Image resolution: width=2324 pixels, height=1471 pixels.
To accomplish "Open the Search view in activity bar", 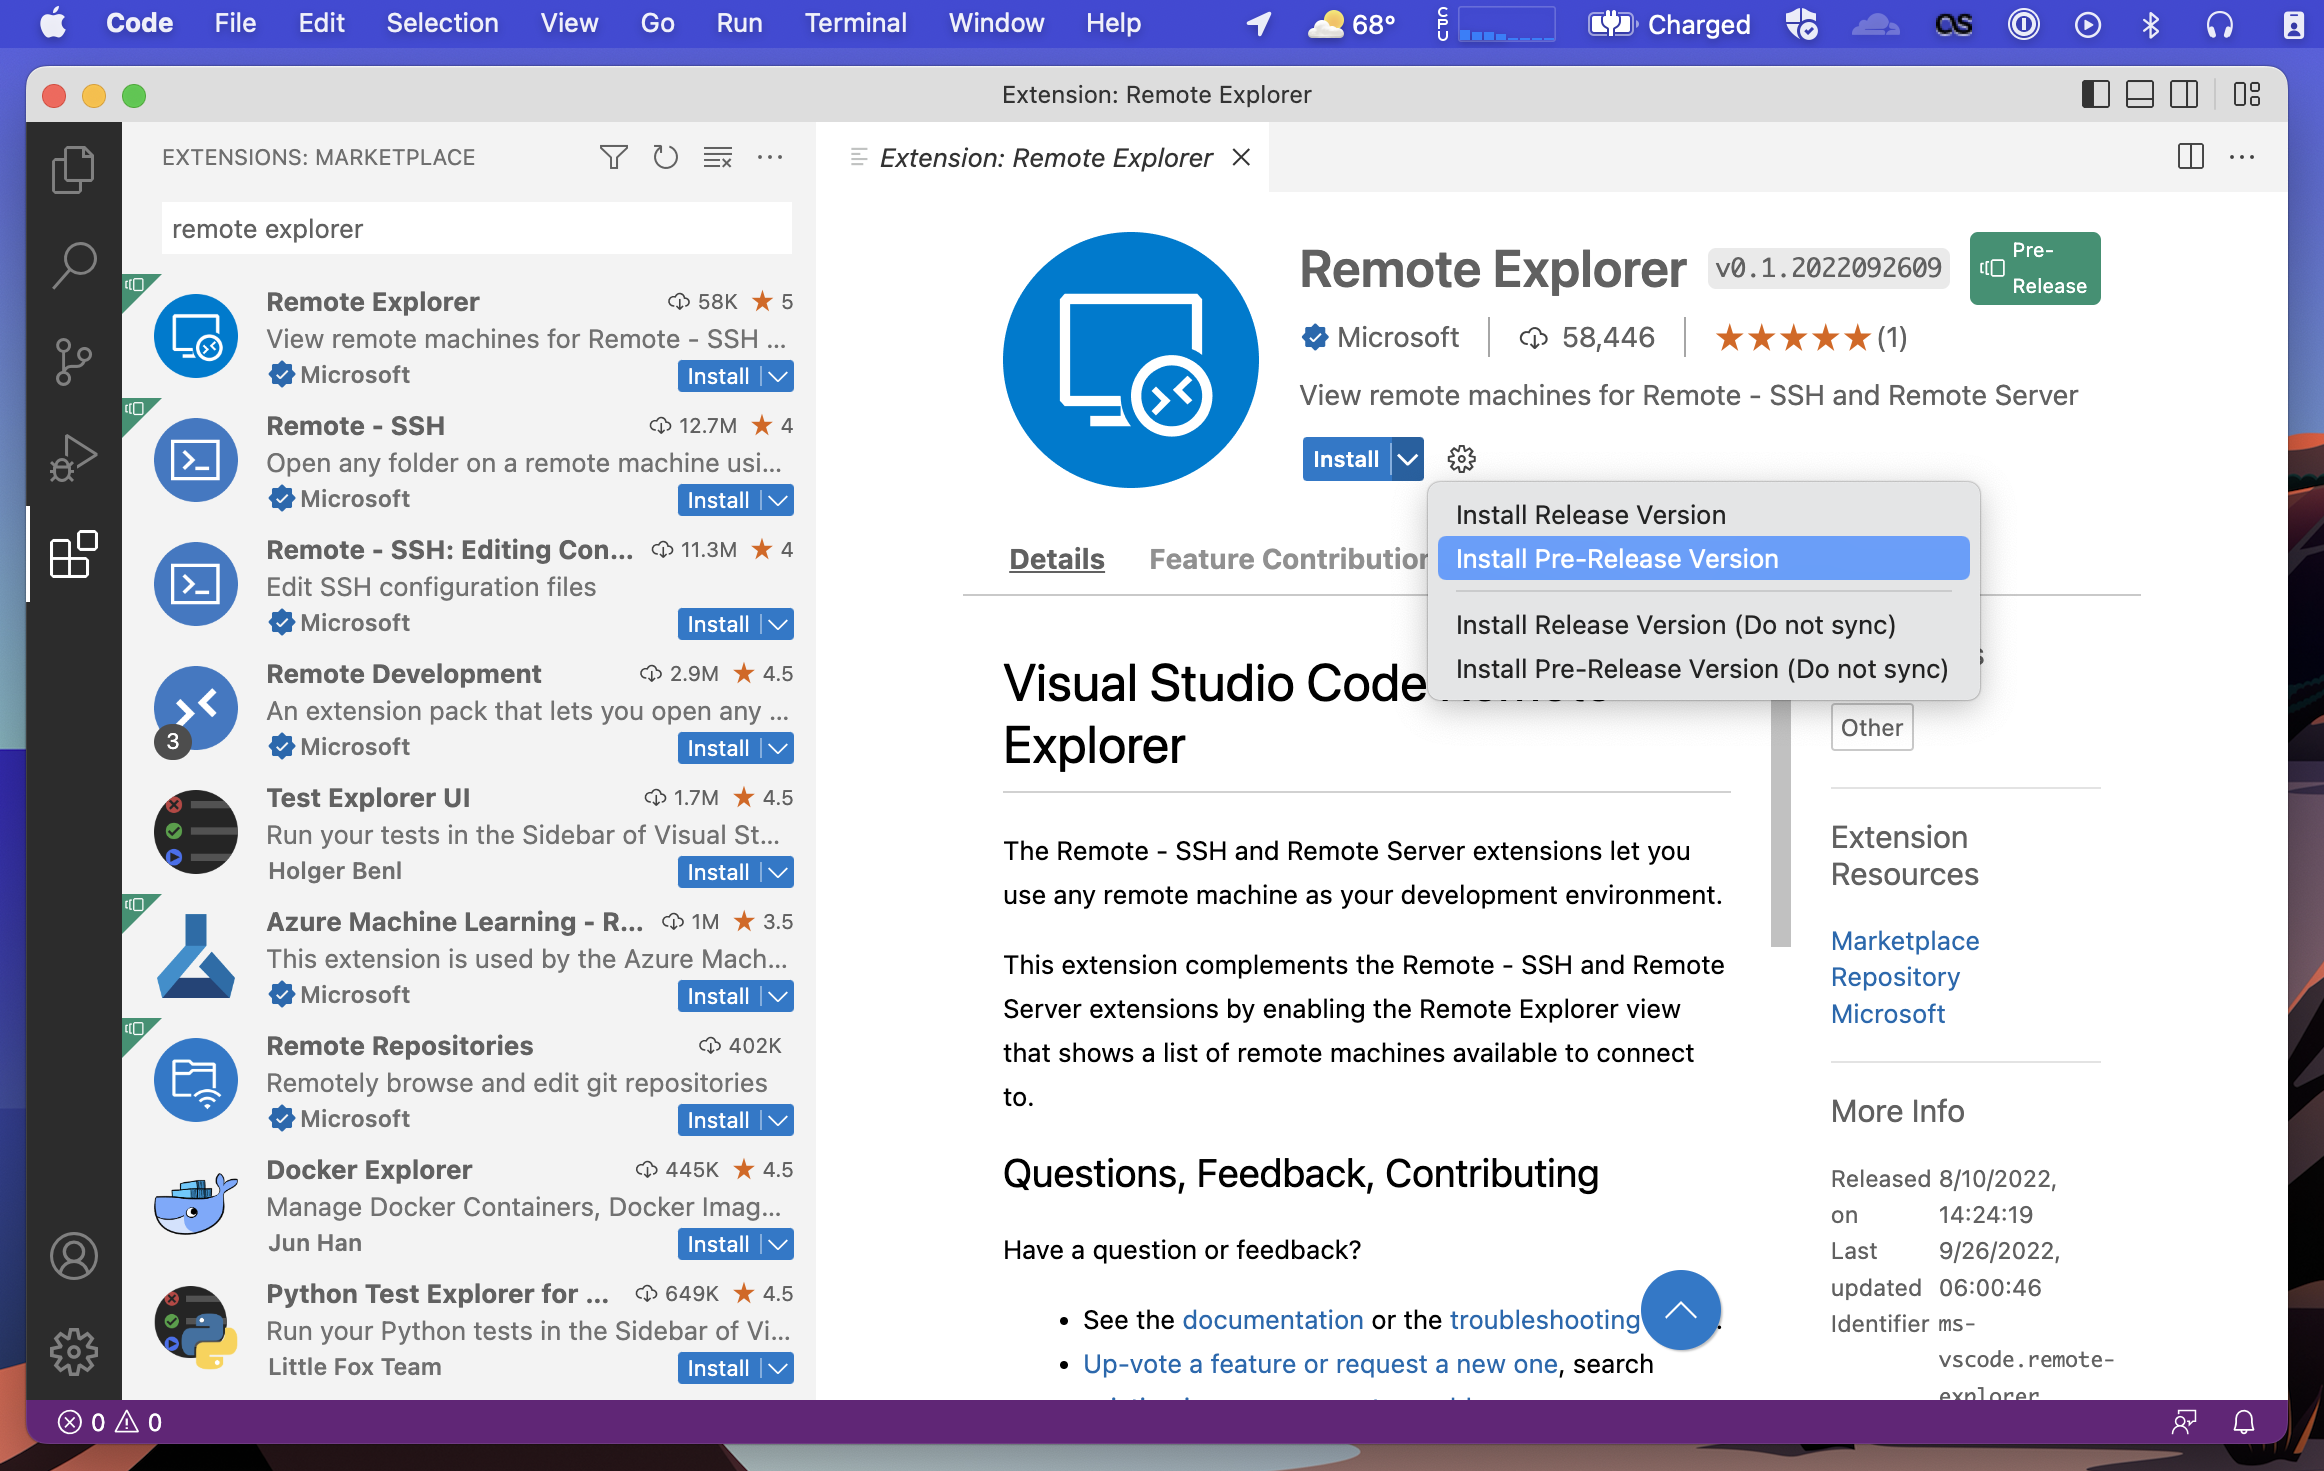I will (x=73, y=265).
